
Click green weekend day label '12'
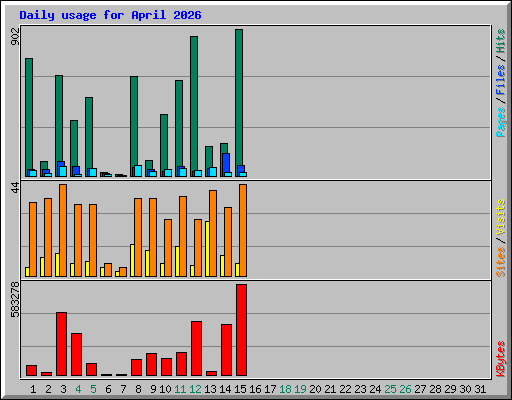[x=195, y=389]
